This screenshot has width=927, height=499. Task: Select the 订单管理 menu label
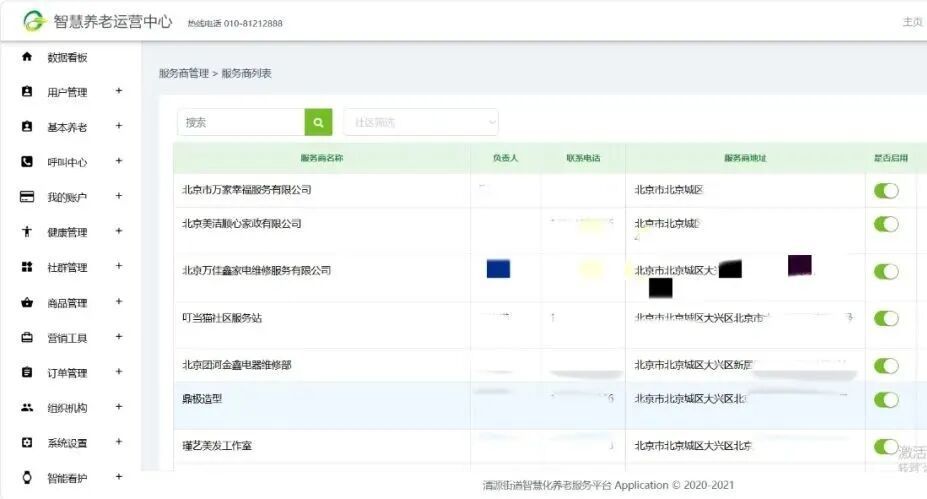(67, 373)
